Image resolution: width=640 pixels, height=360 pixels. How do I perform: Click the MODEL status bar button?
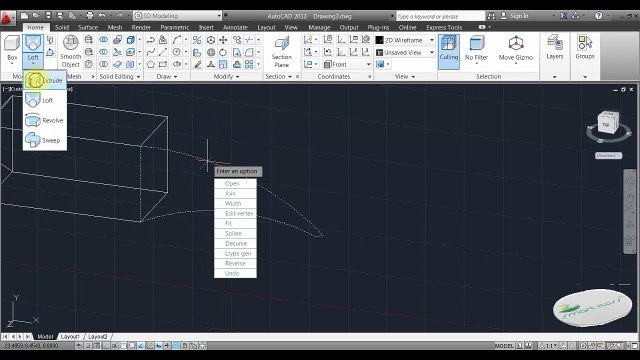point(504,346)
